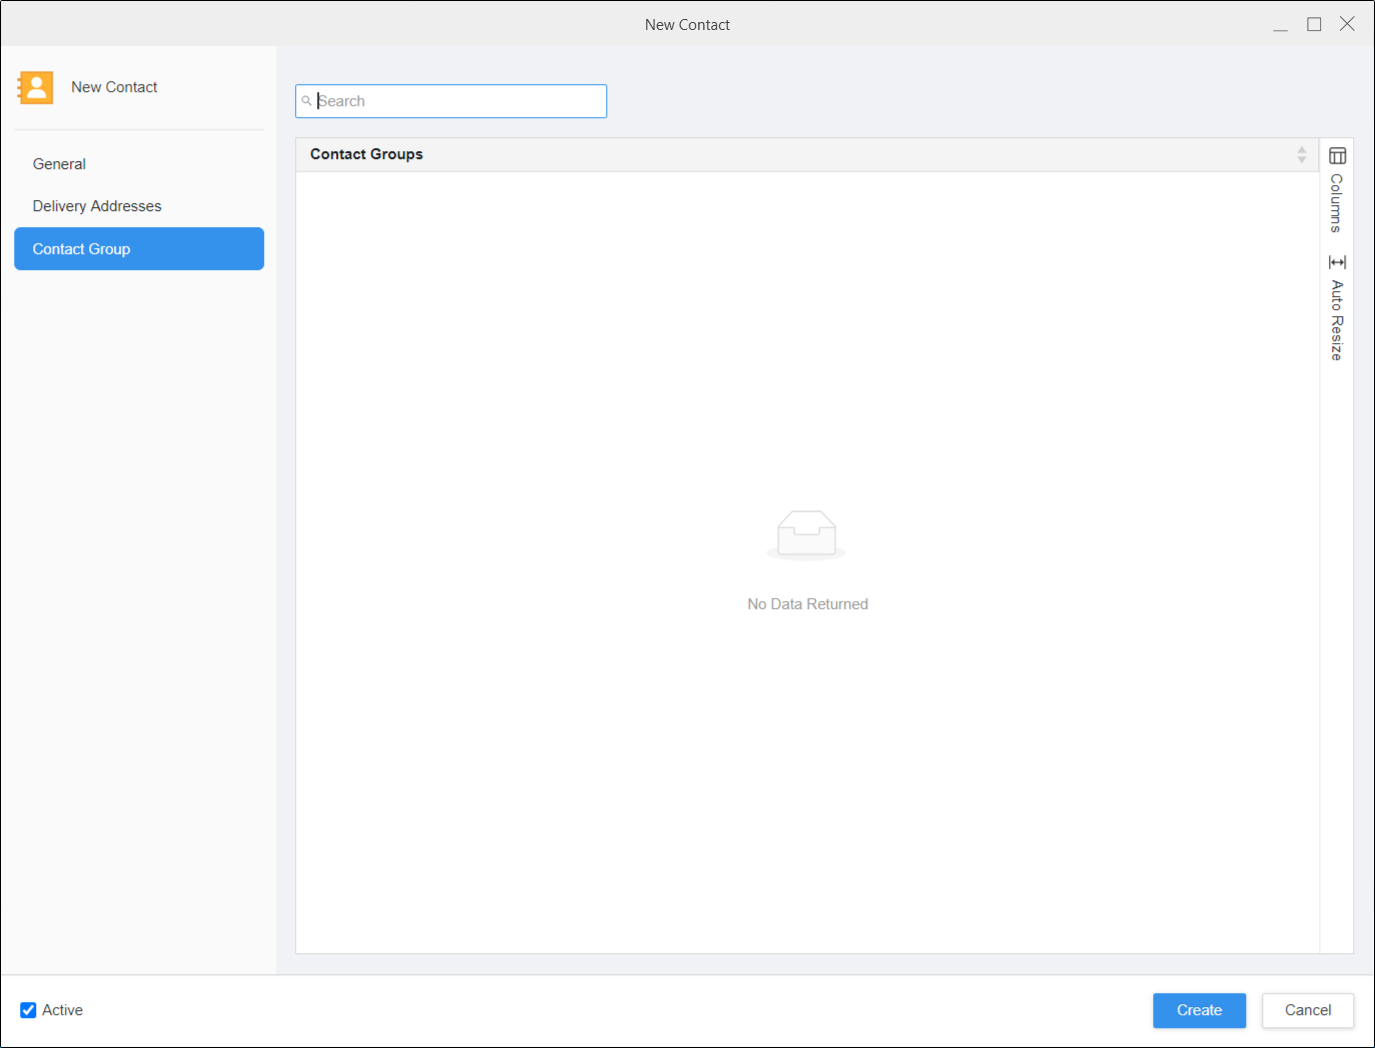Toggle sort arrows on the Contact Groups column
The width and height of the screenshot is (1375, 1048).
(x=1301, y=154)
